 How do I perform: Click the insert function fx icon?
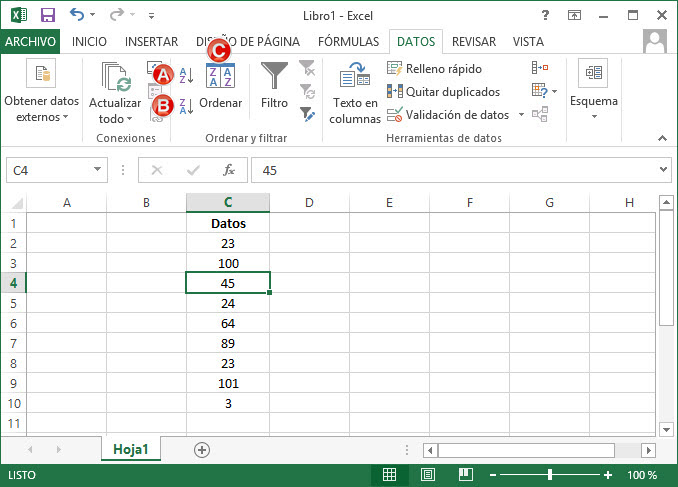tap(229, 170)
